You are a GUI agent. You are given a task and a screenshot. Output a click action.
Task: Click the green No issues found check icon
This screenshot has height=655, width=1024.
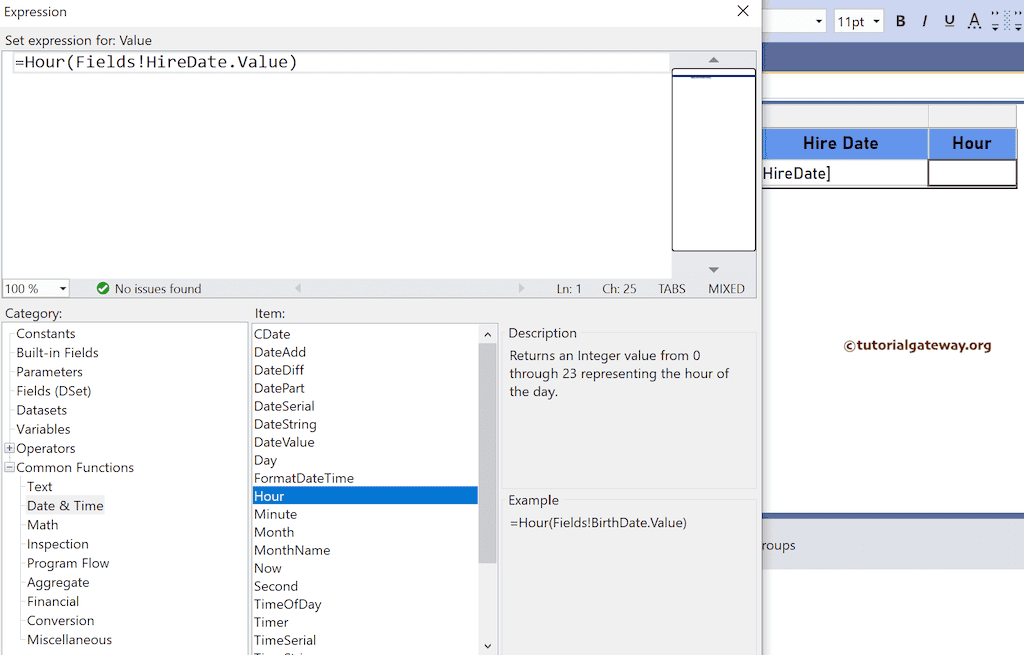pyautogui.click(x=103, y=288)
